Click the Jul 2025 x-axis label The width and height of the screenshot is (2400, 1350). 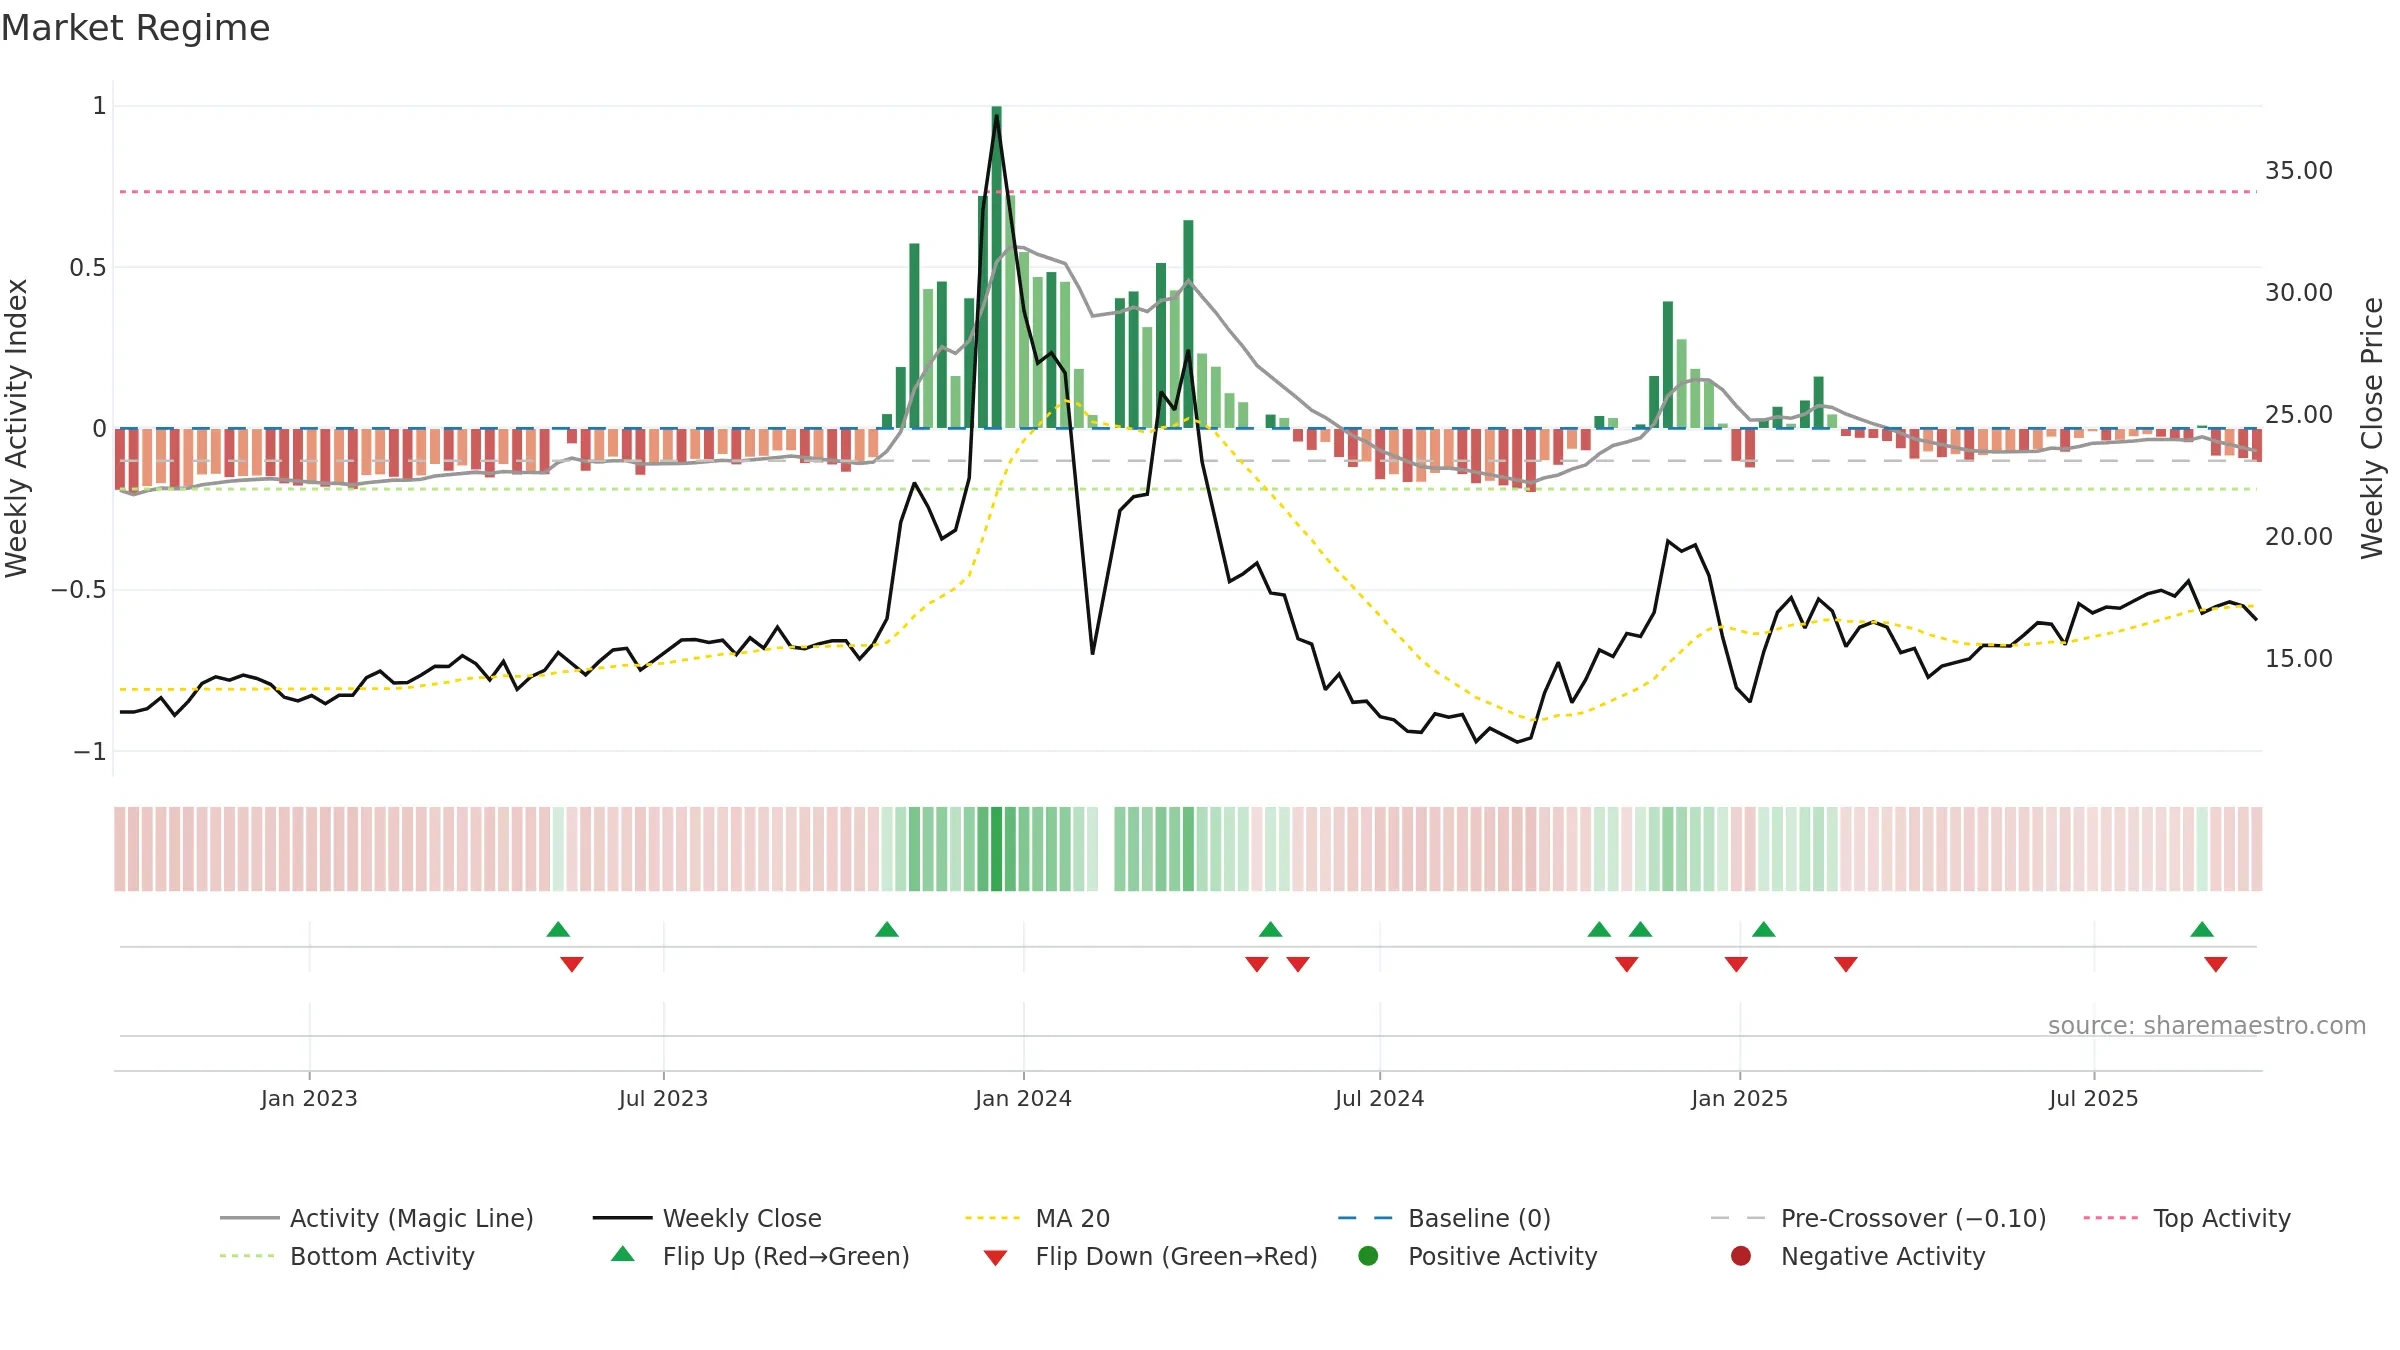tap(2093, 1099)
